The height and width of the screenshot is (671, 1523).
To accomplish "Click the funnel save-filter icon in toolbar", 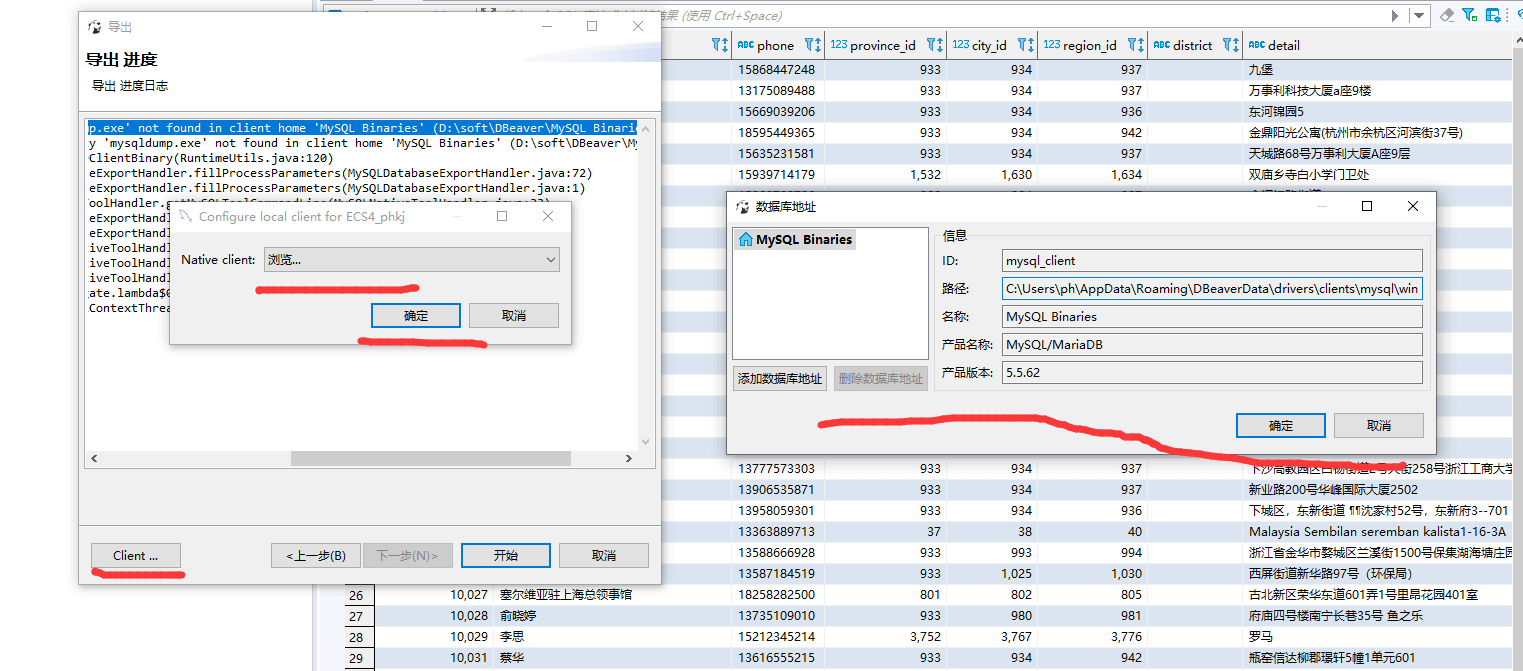I will coord(1469,15).
